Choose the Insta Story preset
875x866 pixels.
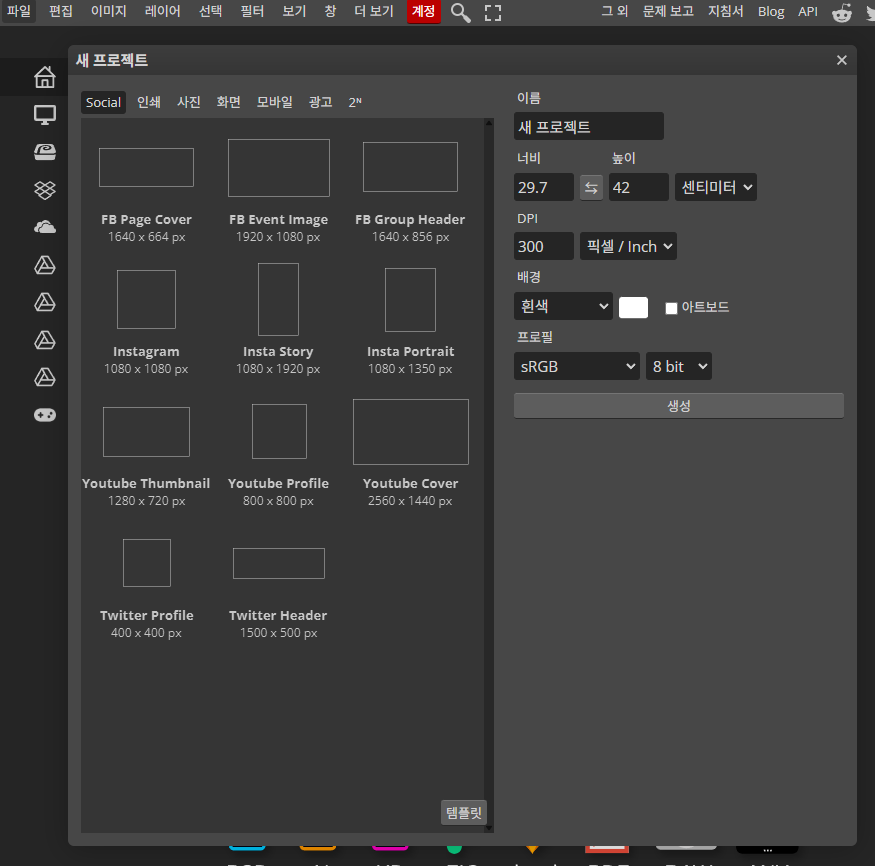[x=278, y=321]
